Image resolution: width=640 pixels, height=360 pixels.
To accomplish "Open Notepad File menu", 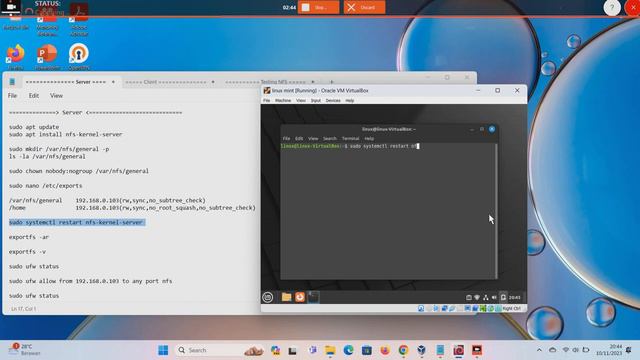I will (12, 96).
